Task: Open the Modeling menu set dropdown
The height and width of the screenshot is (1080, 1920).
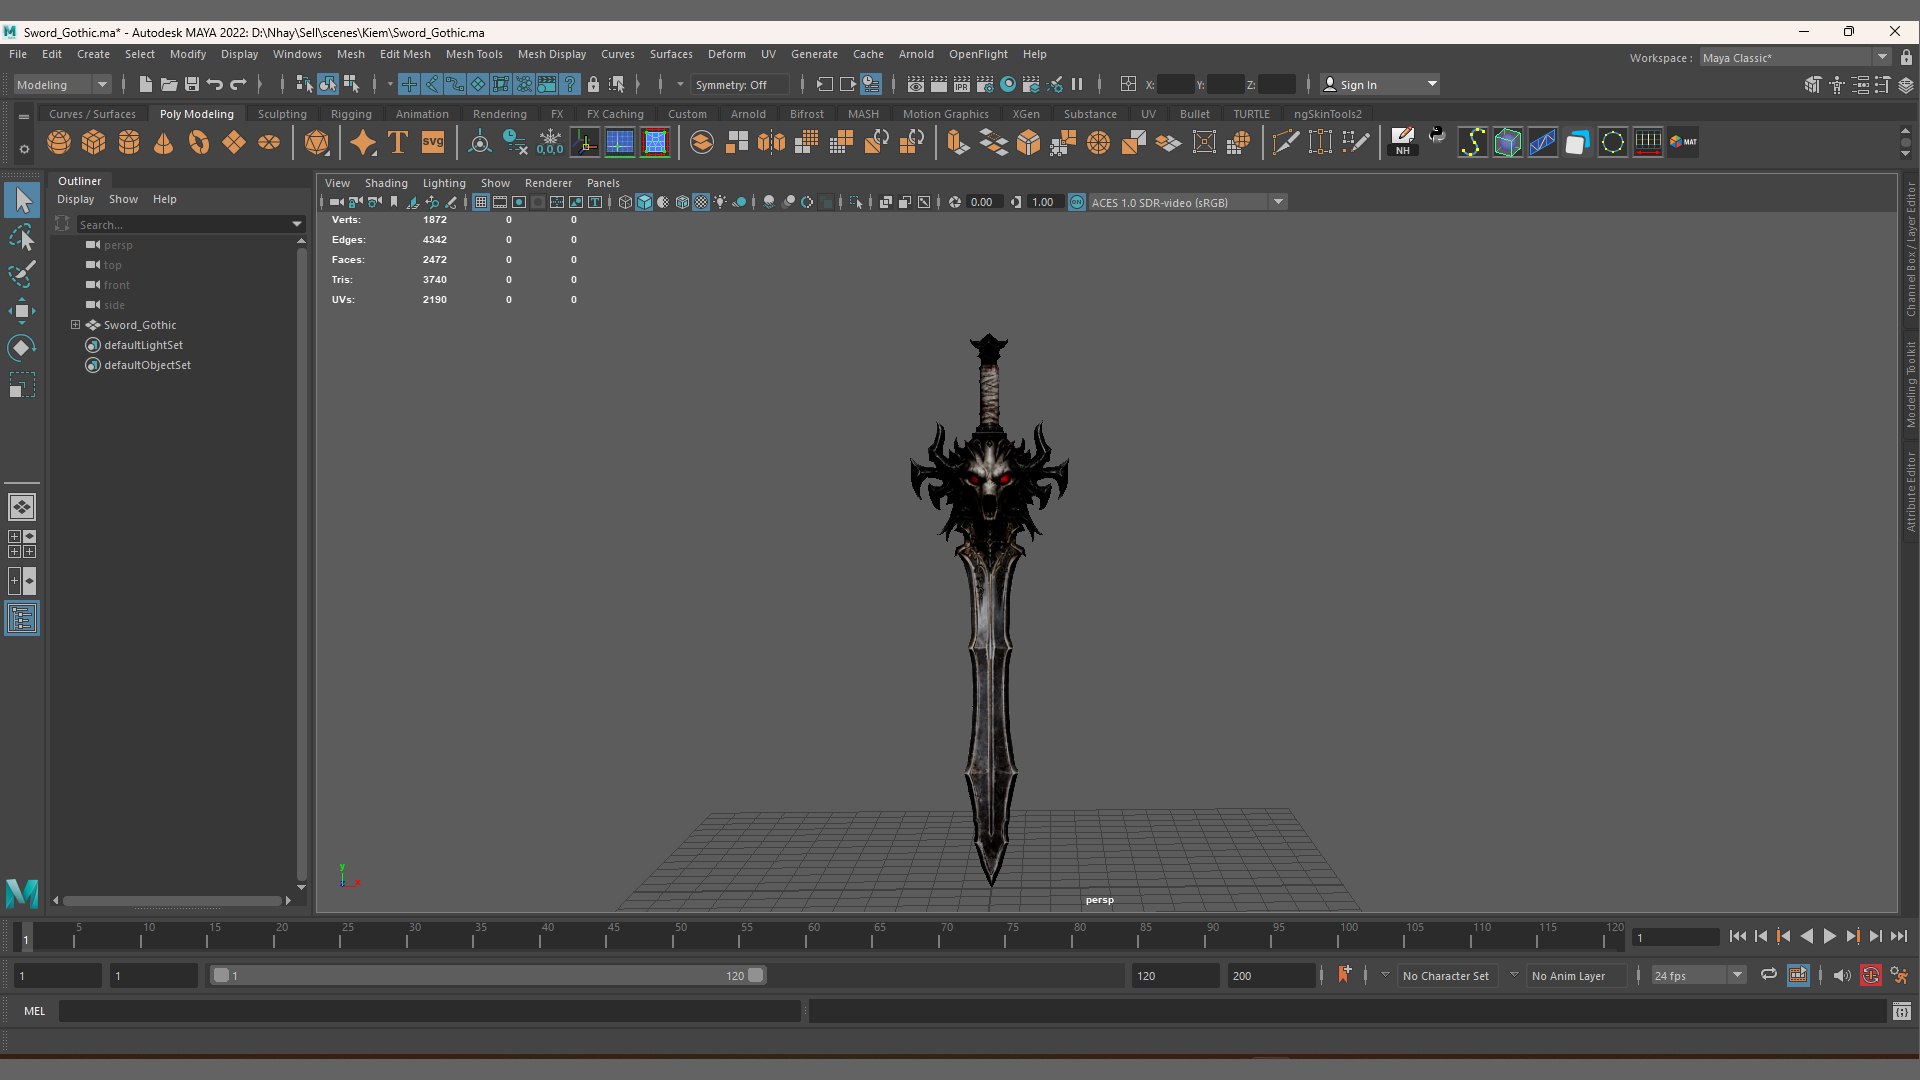Action: point(62,85)
